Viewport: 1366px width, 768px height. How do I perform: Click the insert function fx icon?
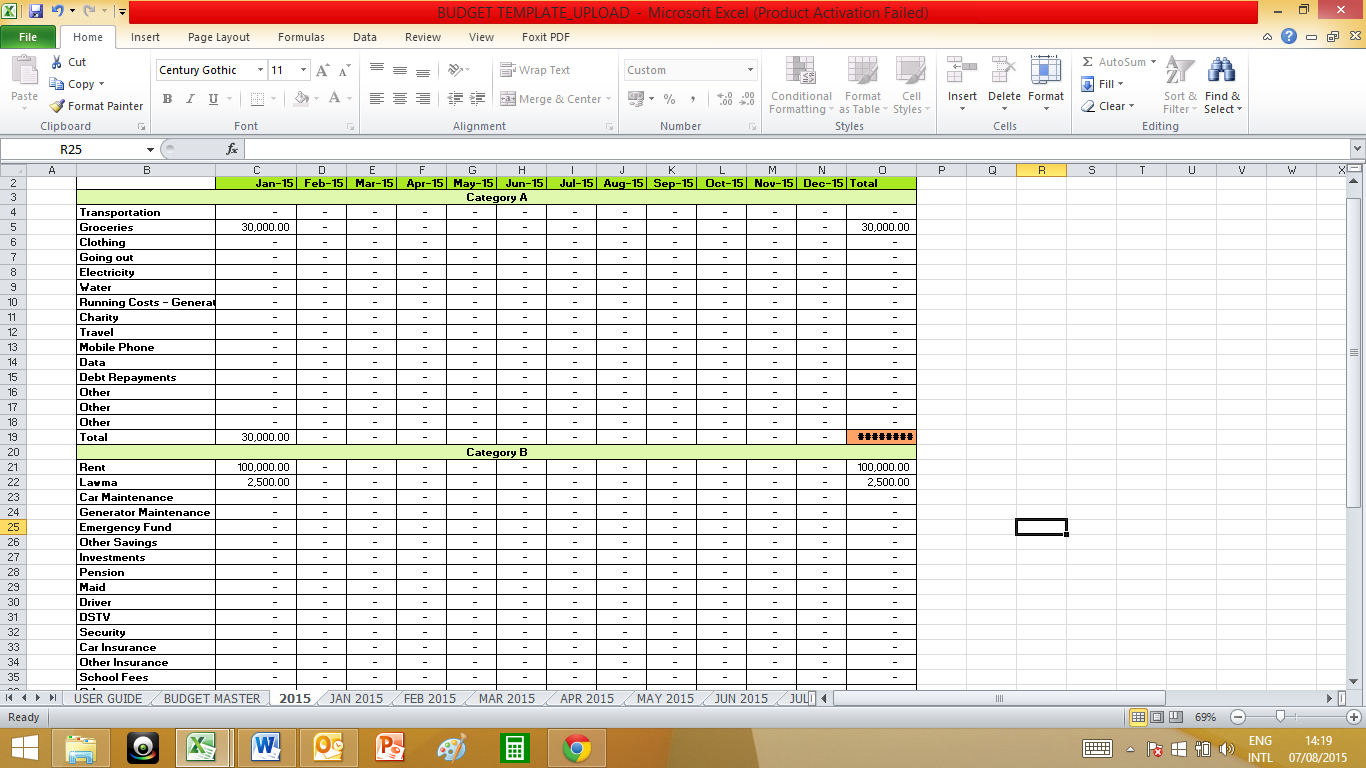pyautogui.click(x=232, y=149)
